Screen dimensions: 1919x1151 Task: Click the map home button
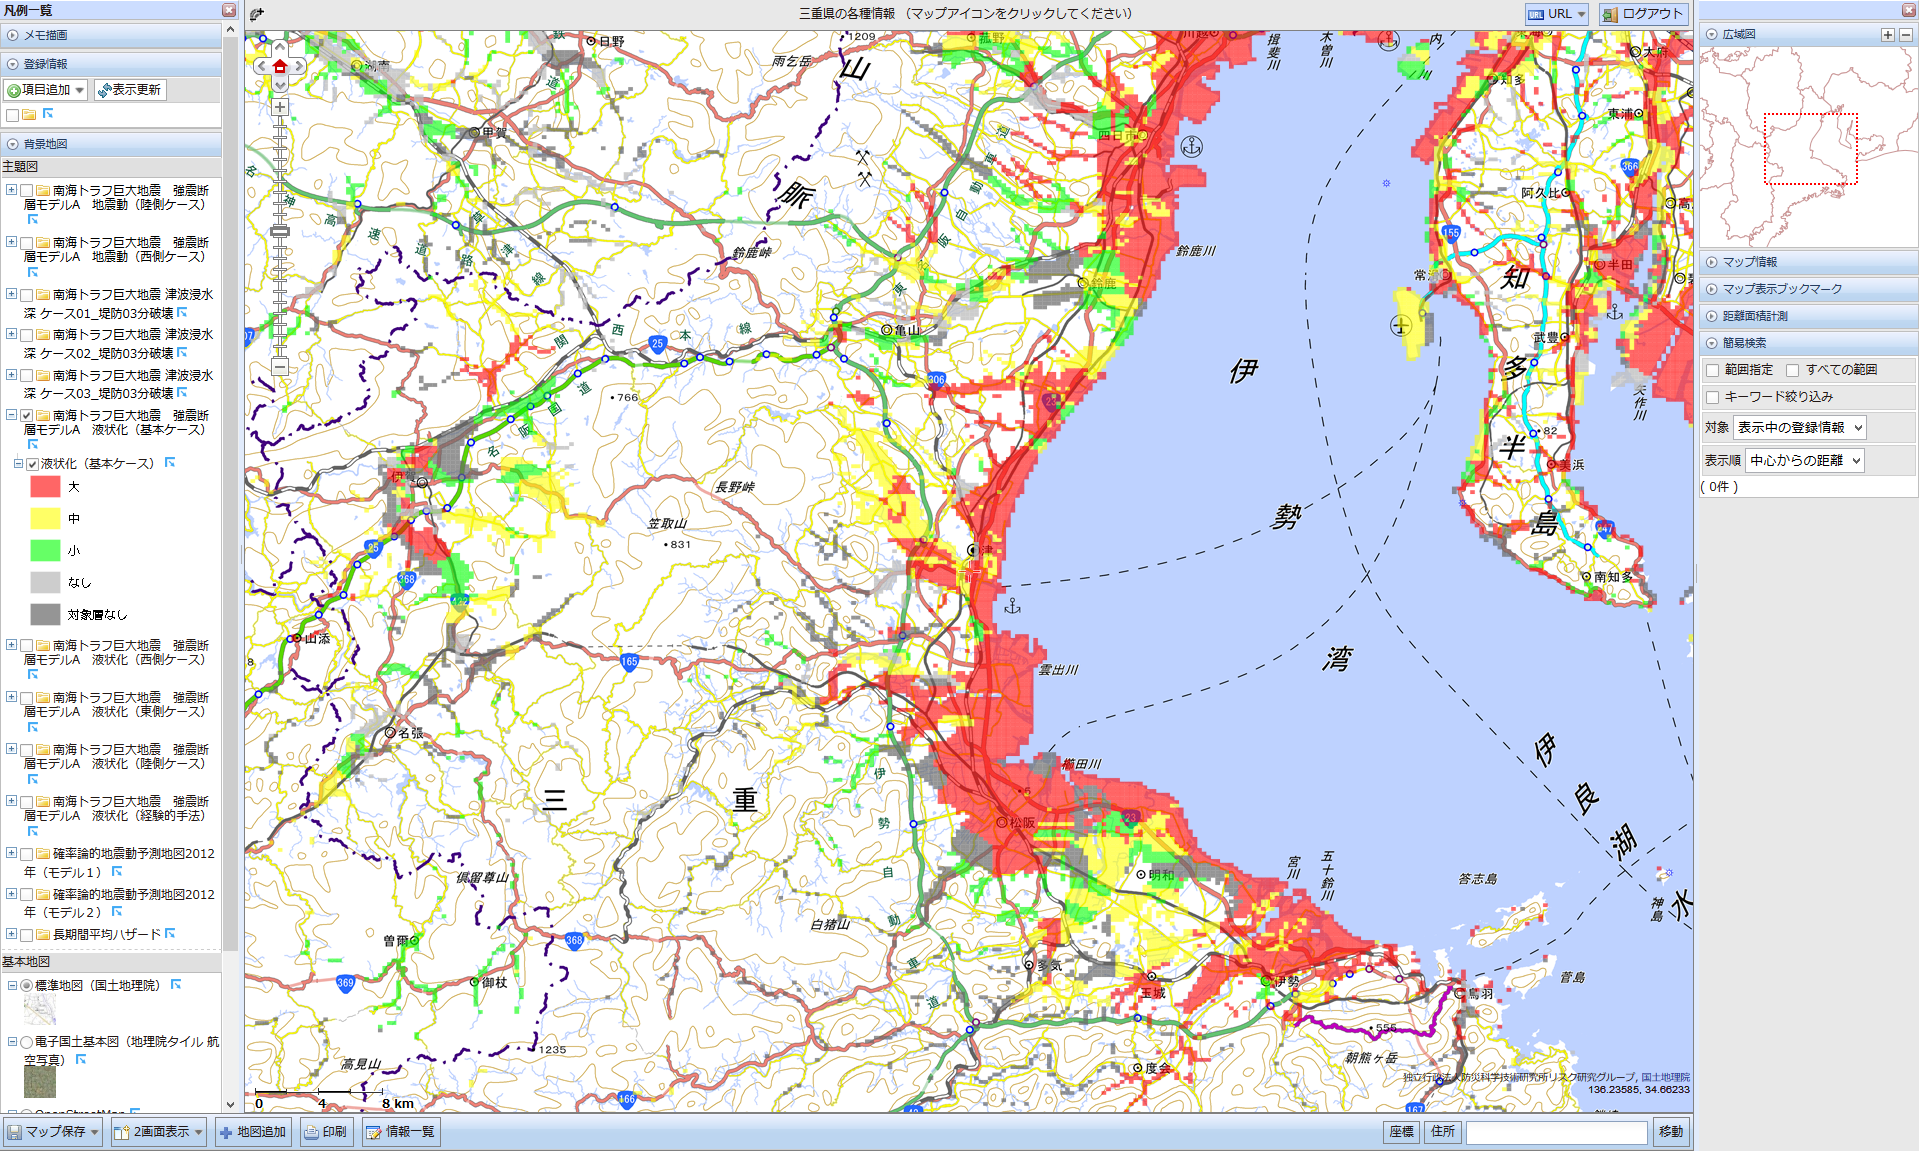click(280, 66)
